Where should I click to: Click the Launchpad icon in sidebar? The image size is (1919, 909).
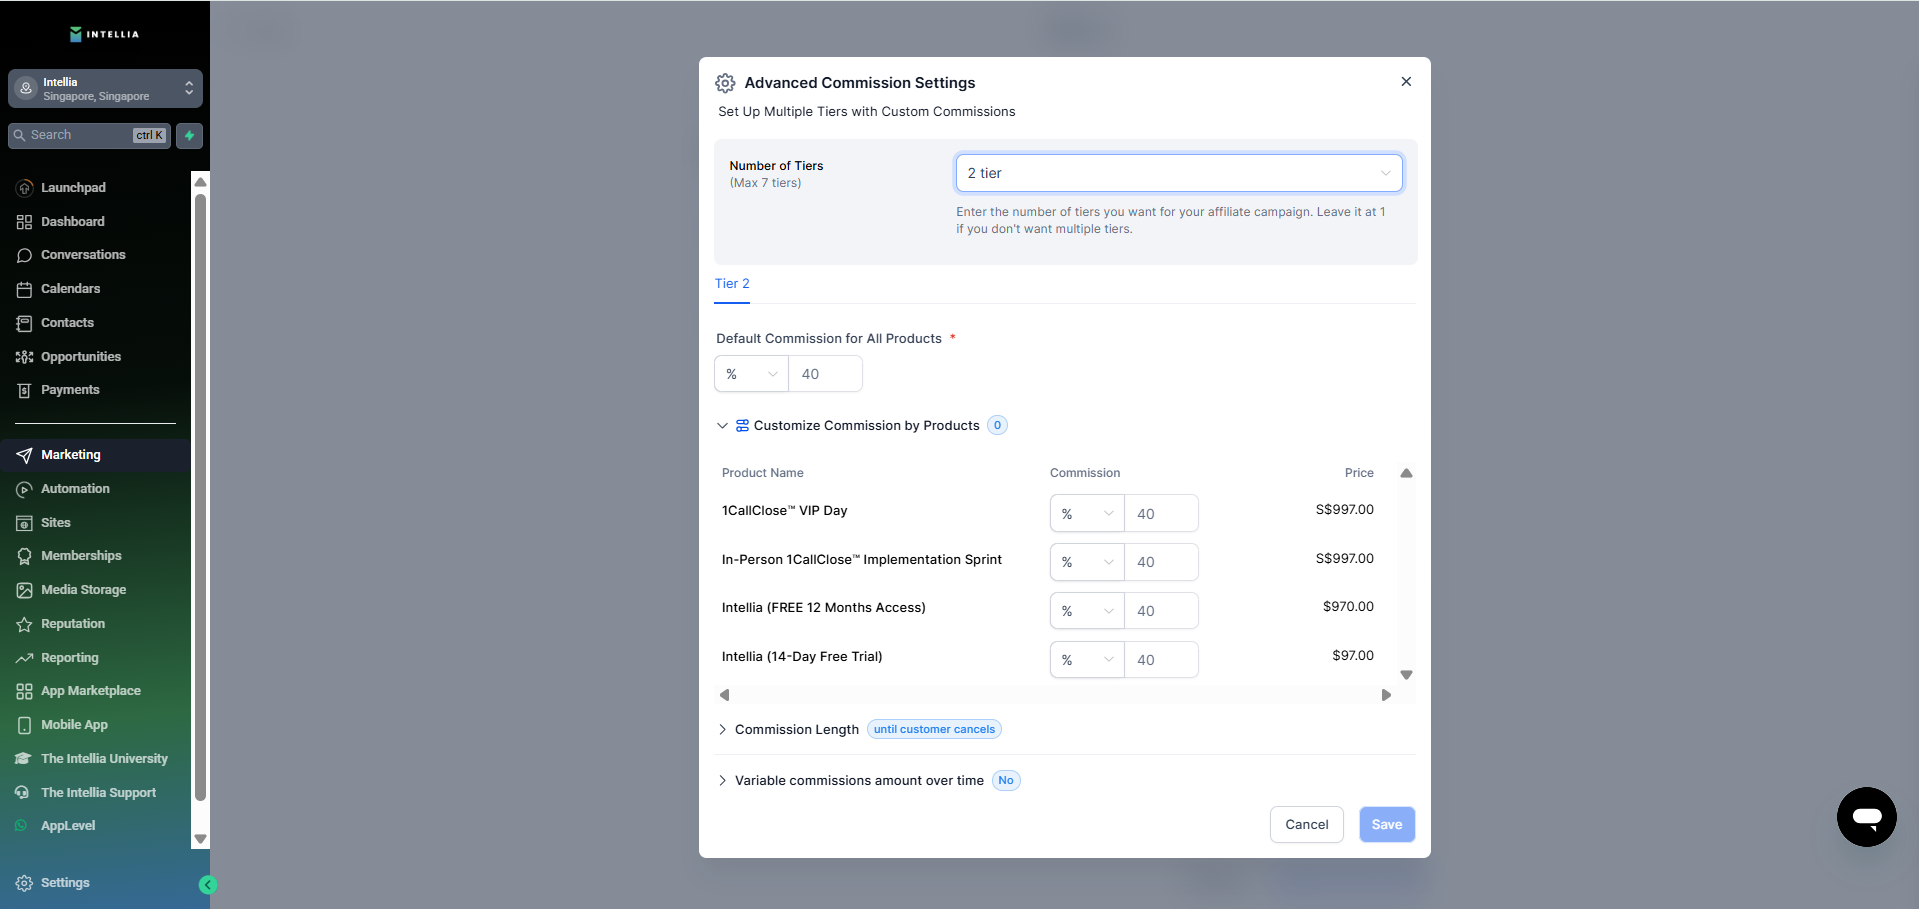click(24, 188)
